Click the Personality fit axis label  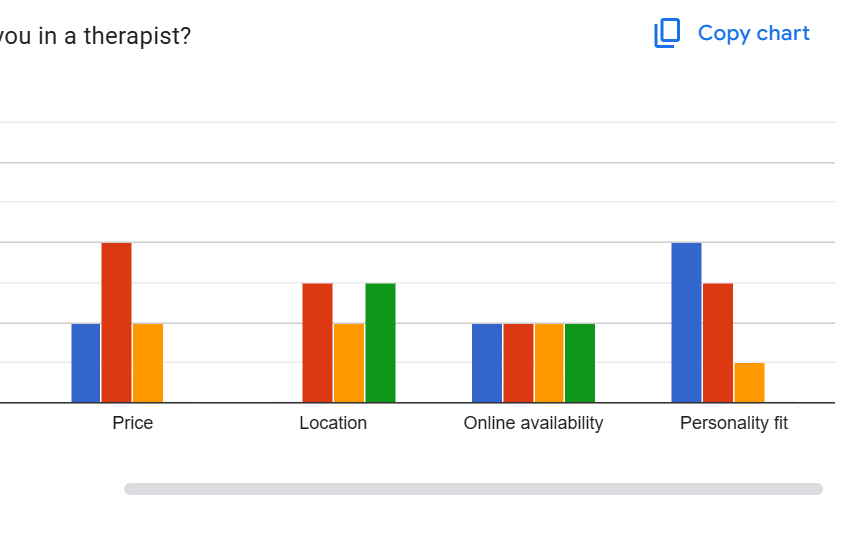point(734,423)
